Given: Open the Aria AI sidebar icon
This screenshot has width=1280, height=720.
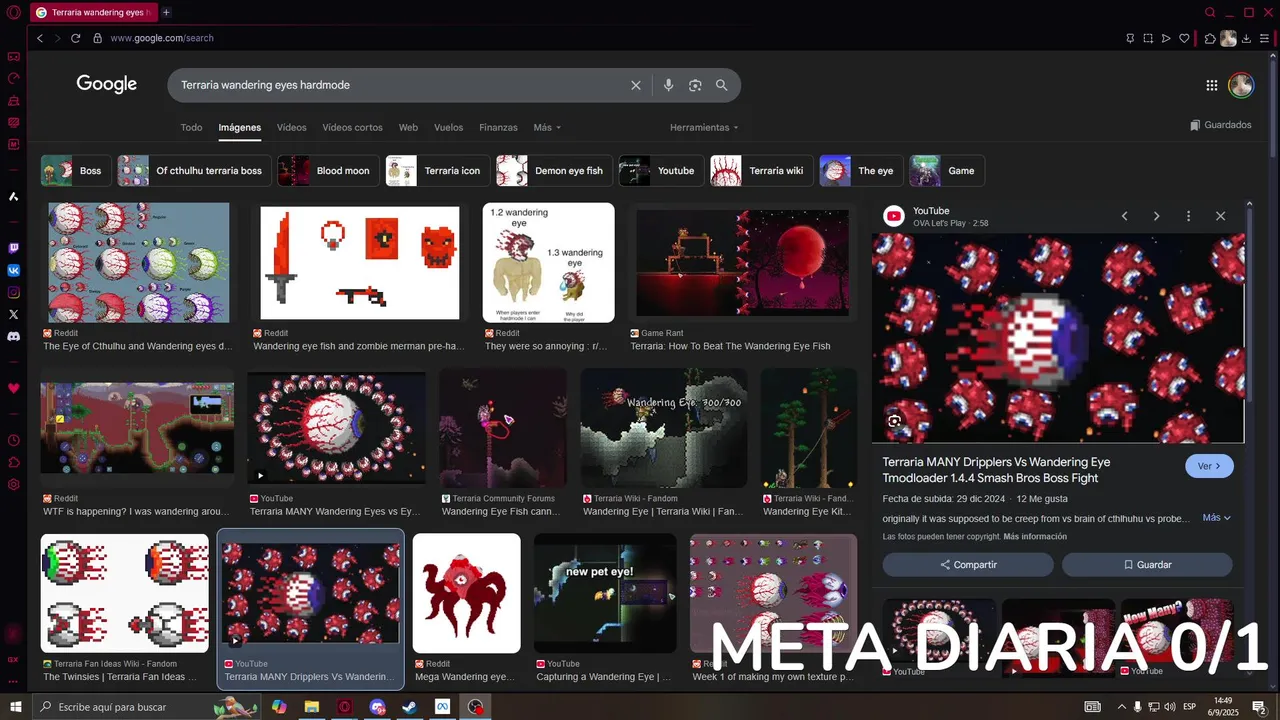Looking at the screenshot, I should pos(13,196).
